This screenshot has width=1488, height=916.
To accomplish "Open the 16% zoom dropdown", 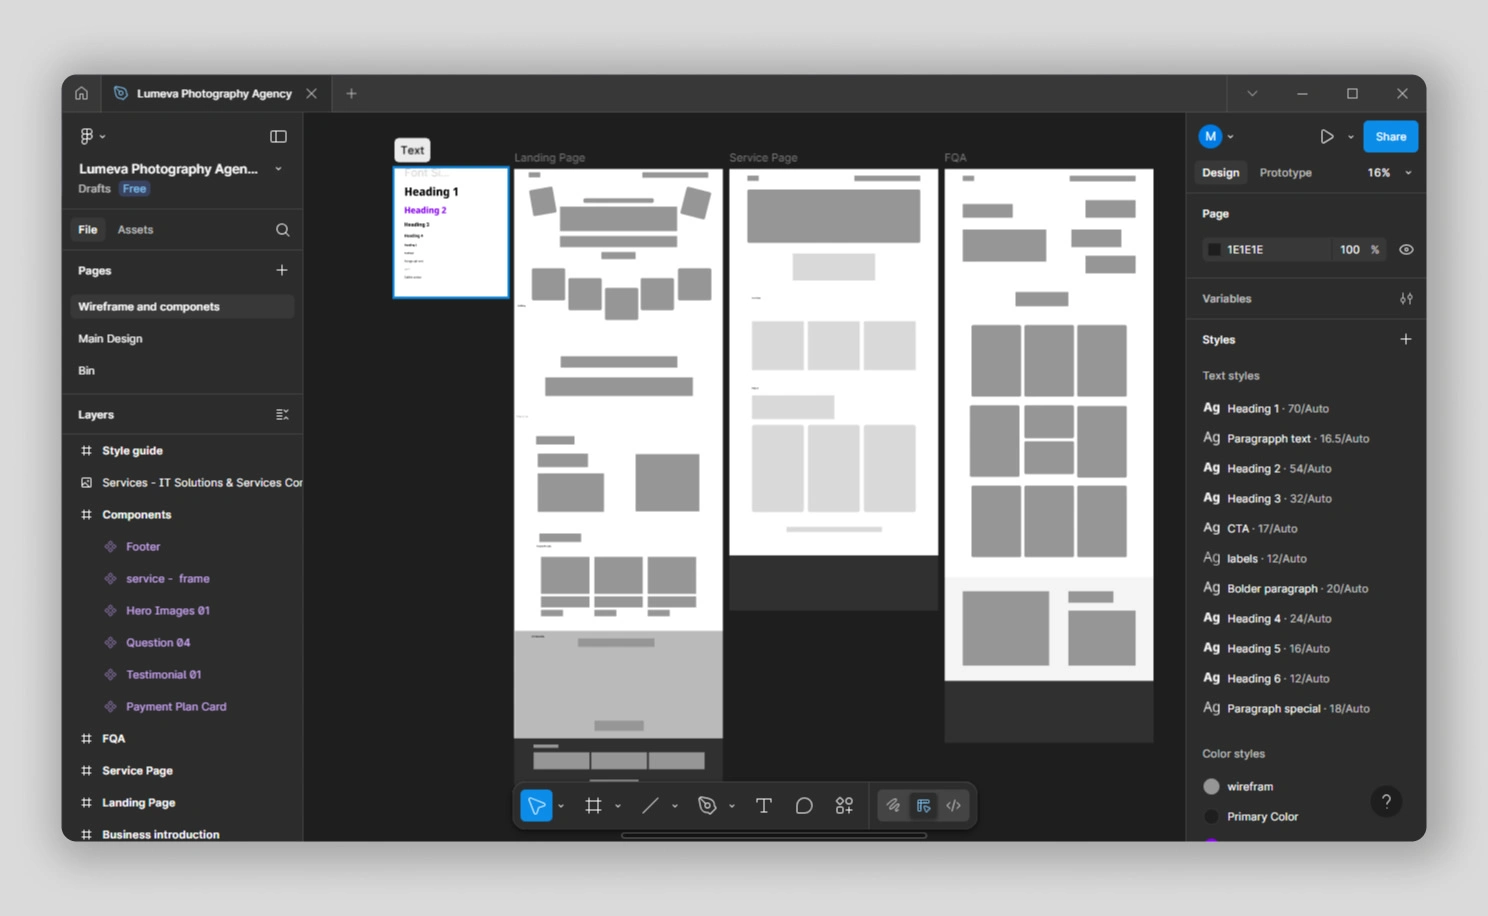I will coord(1389,172).
